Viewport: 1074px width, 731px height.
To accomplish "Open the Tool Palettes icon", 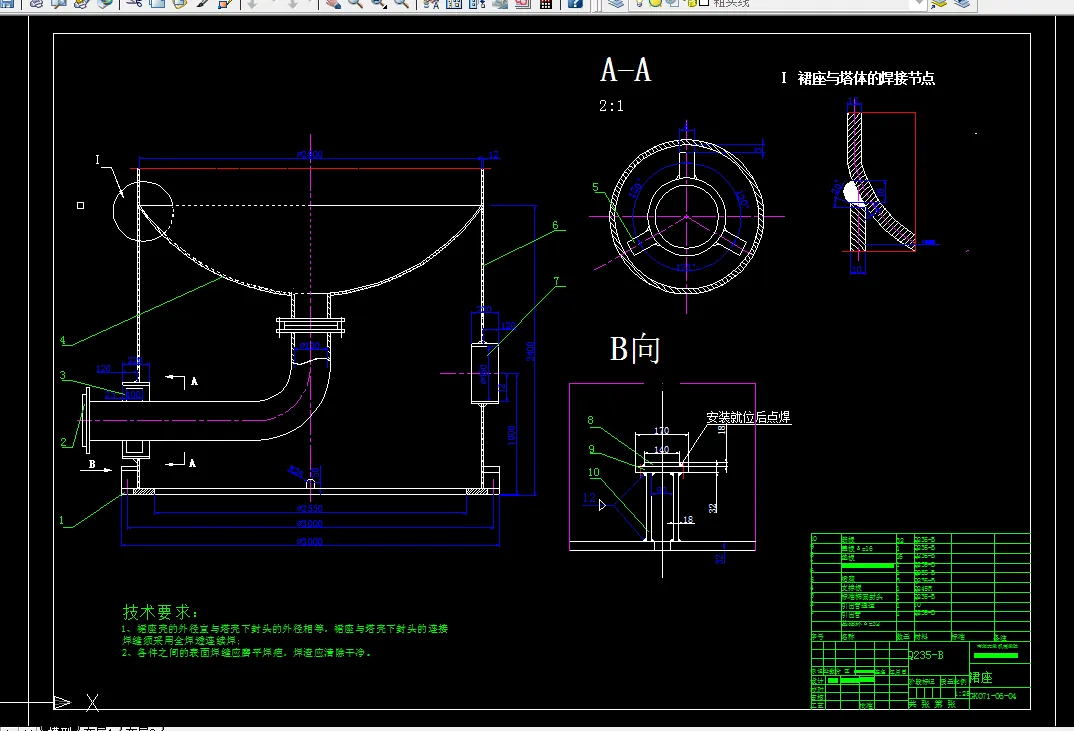I will (x=477, y=3).
